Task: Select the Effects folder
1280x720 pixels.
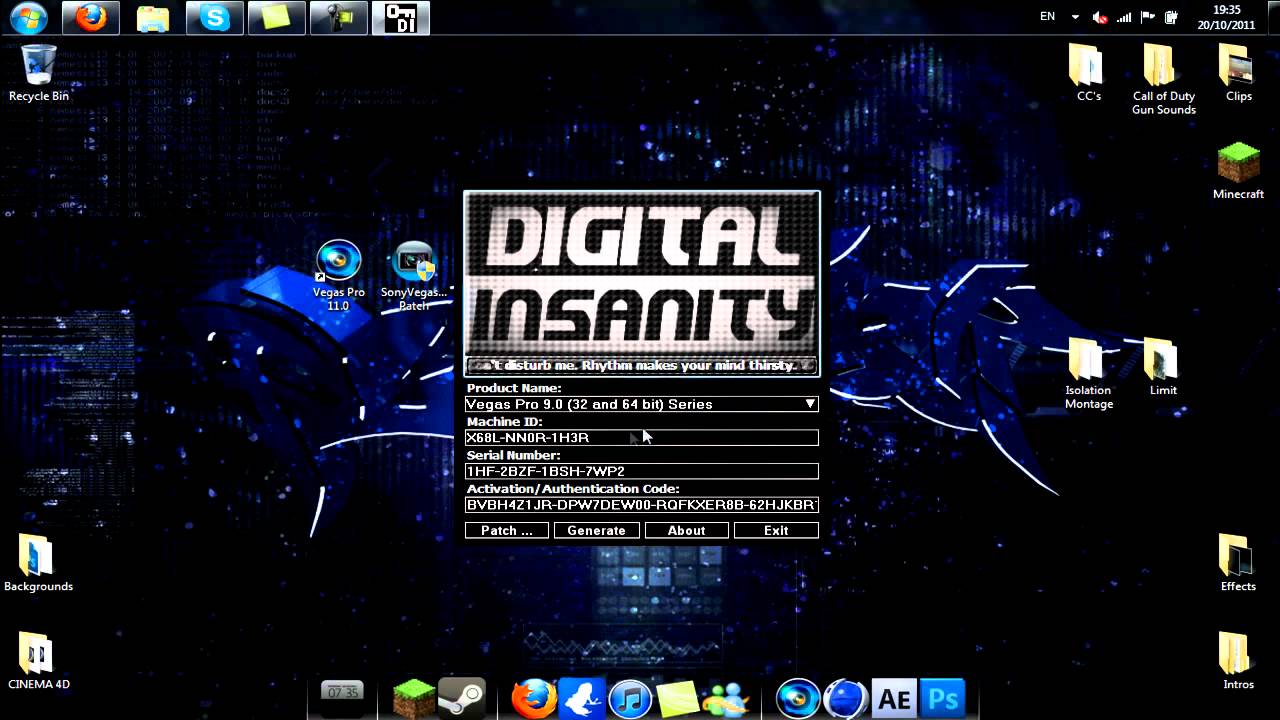Action: [x=1238, y=563]
